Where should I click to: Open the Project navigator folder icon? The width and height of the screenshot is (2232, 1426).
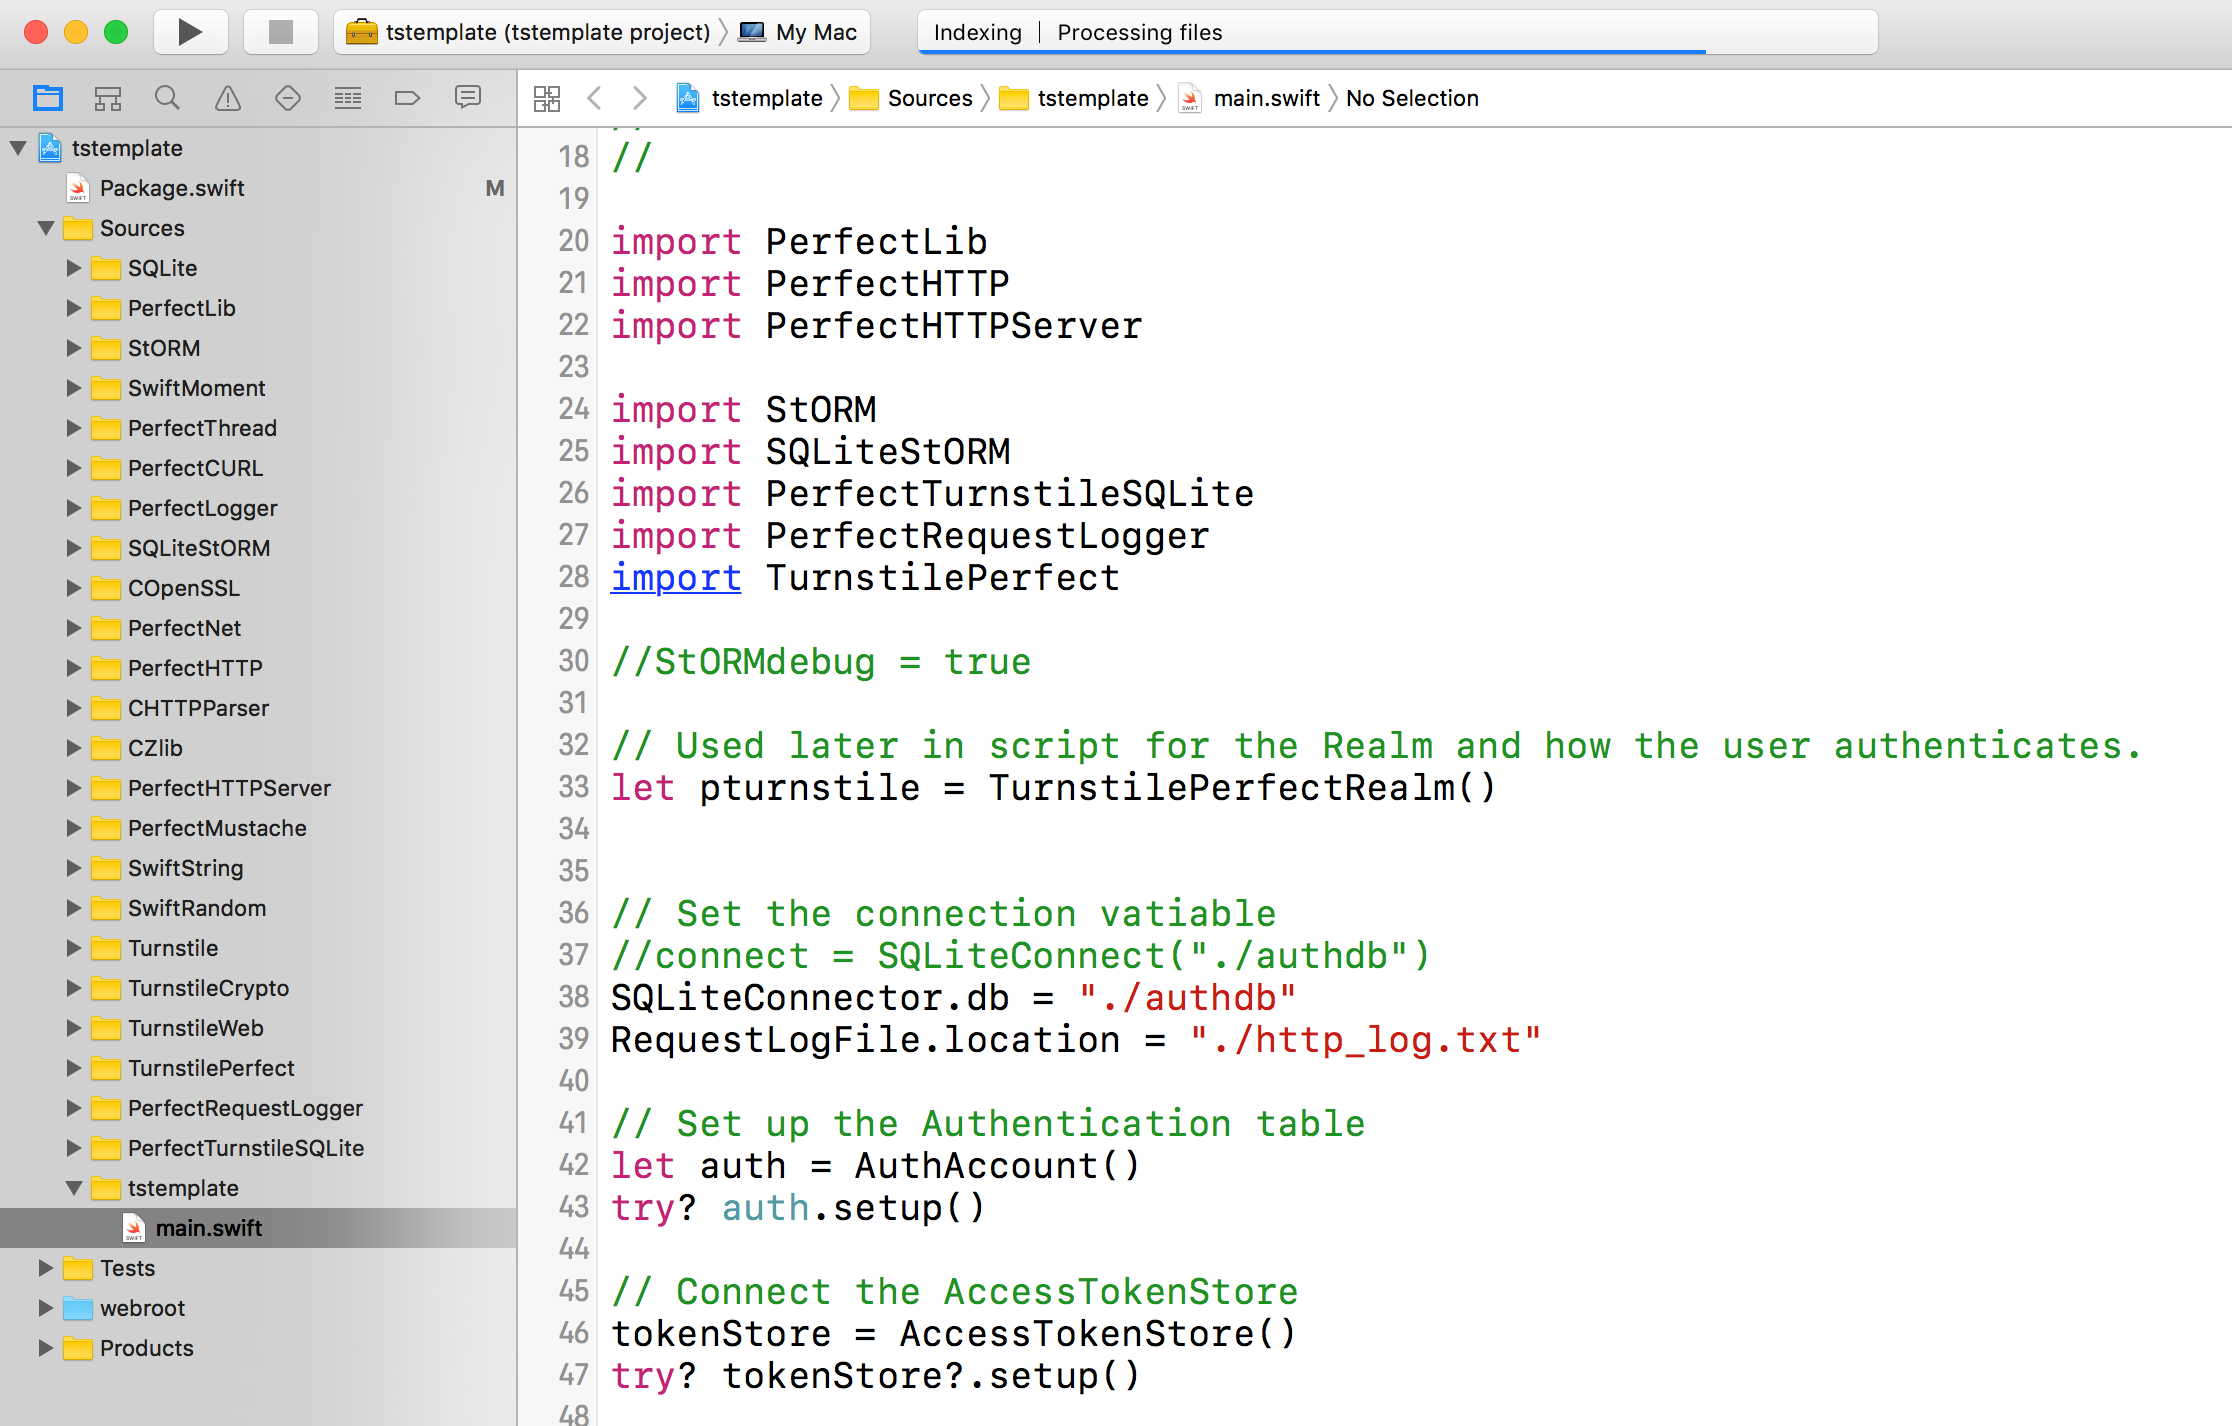[x=48, y=98]
